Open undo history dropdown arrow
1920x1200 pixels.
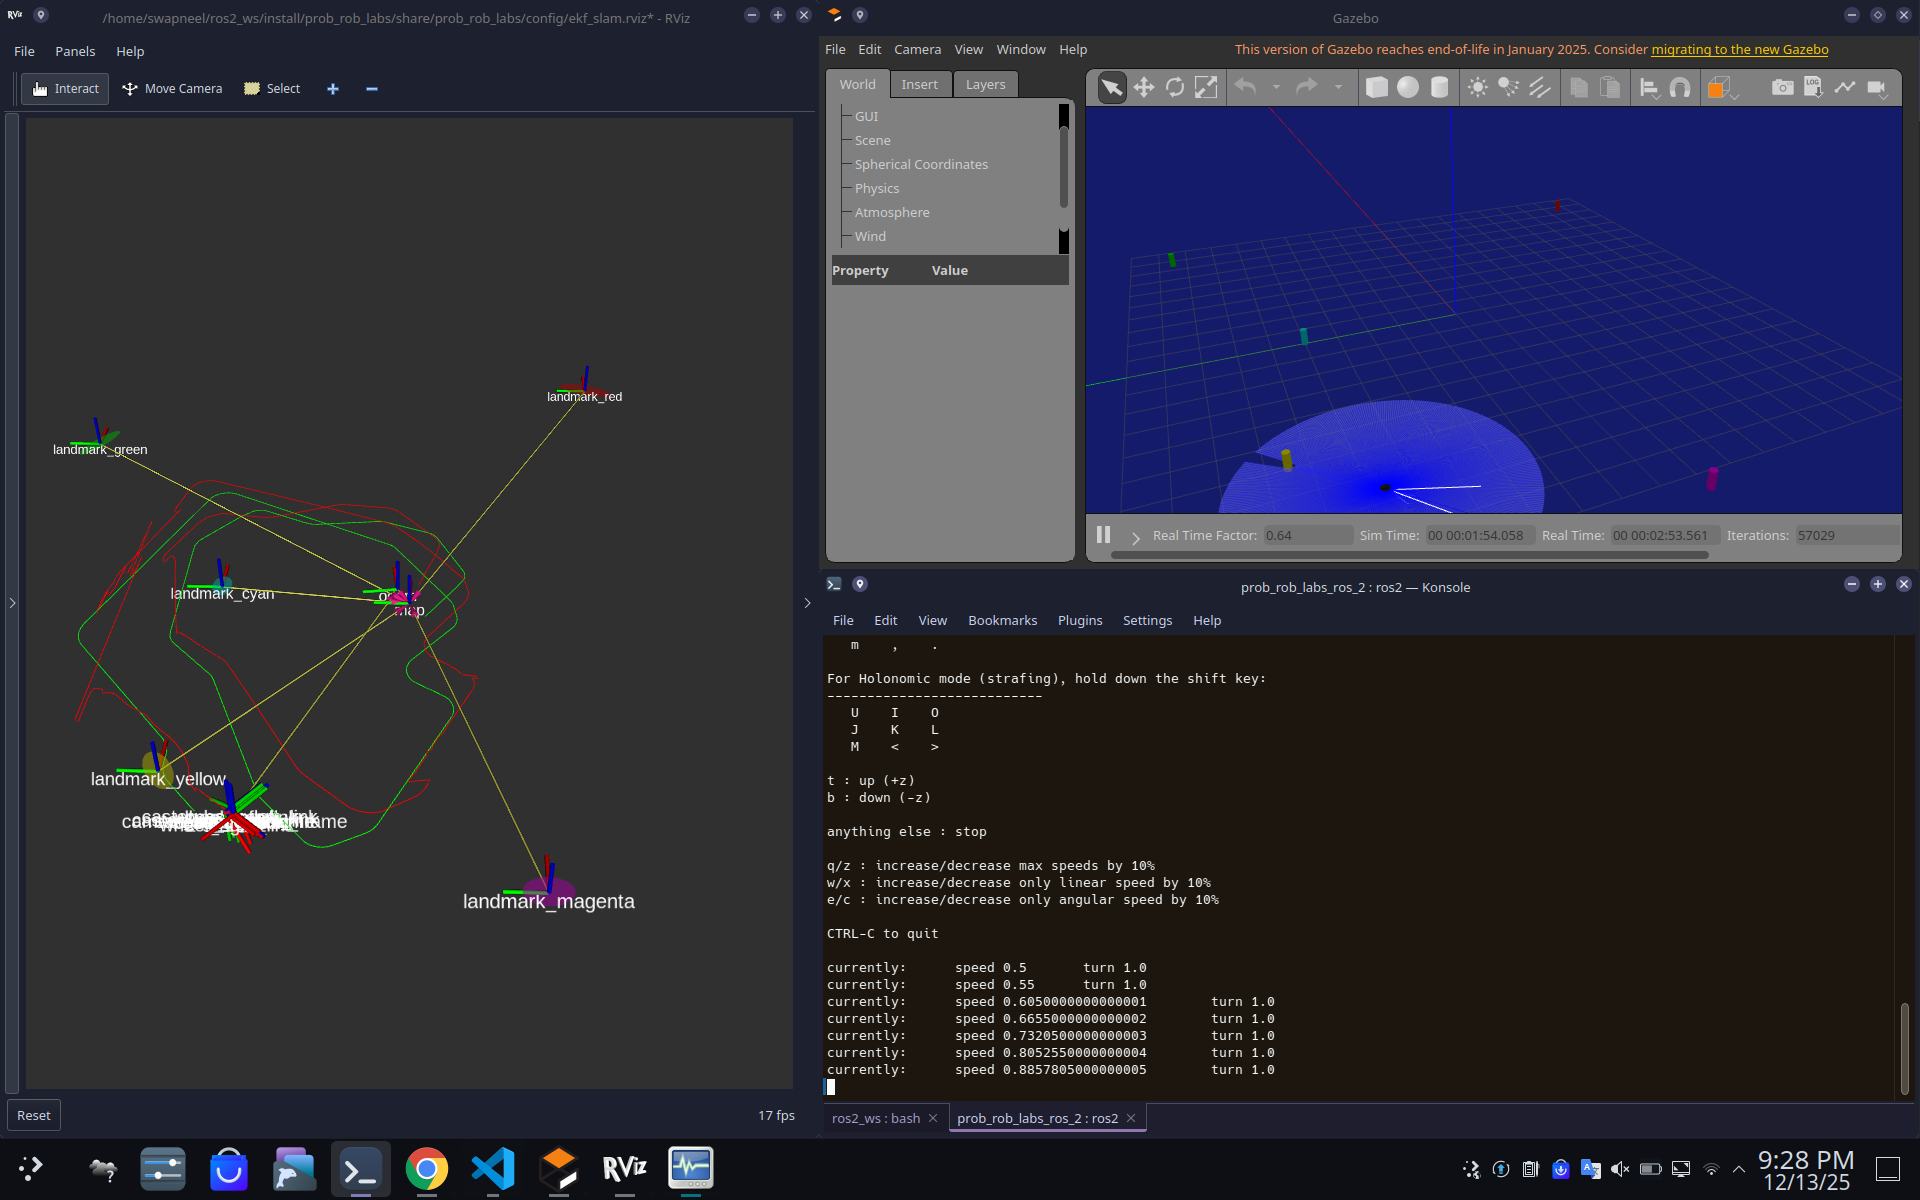coord(1276,88)
